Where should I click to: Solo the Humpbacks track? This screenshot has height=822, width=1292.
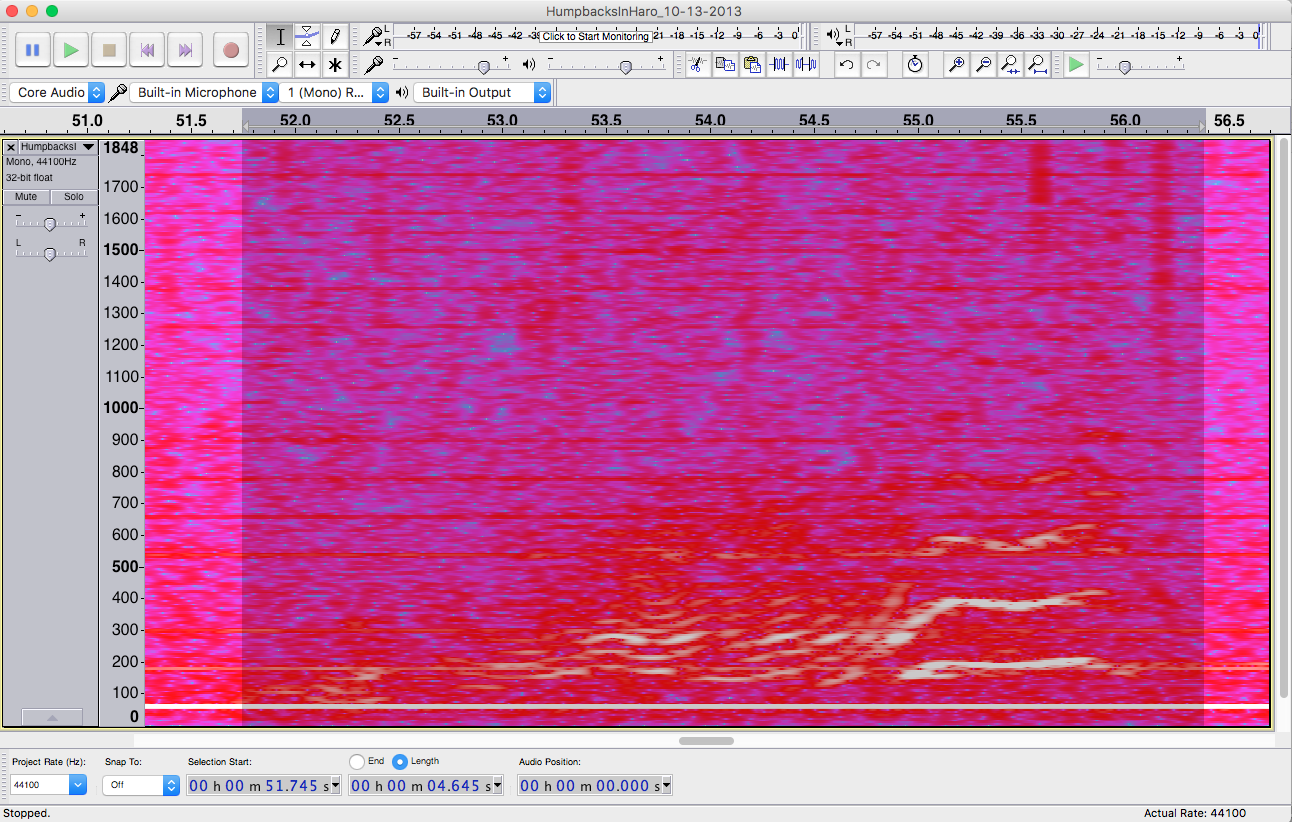74,197
